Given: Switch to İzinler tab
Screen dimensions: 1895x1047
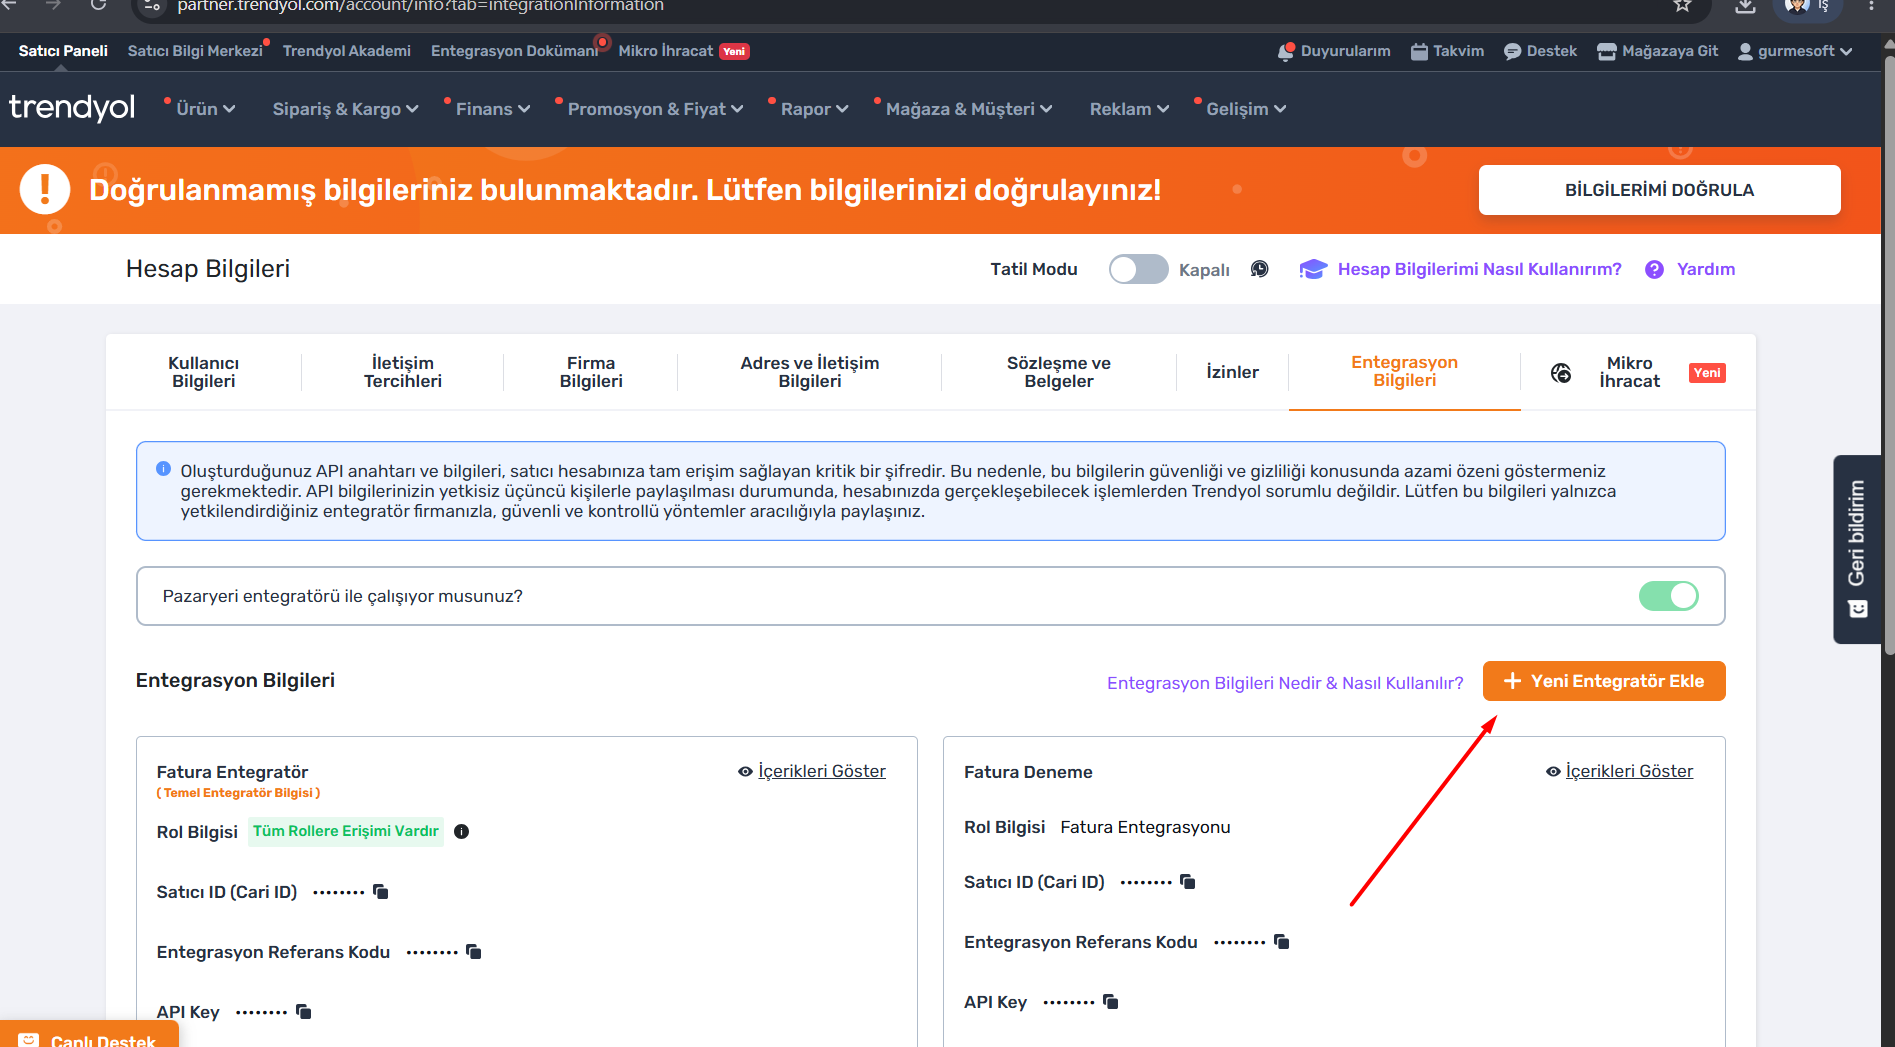Looking at the screenshot, I should click(x=1233, y=372).
